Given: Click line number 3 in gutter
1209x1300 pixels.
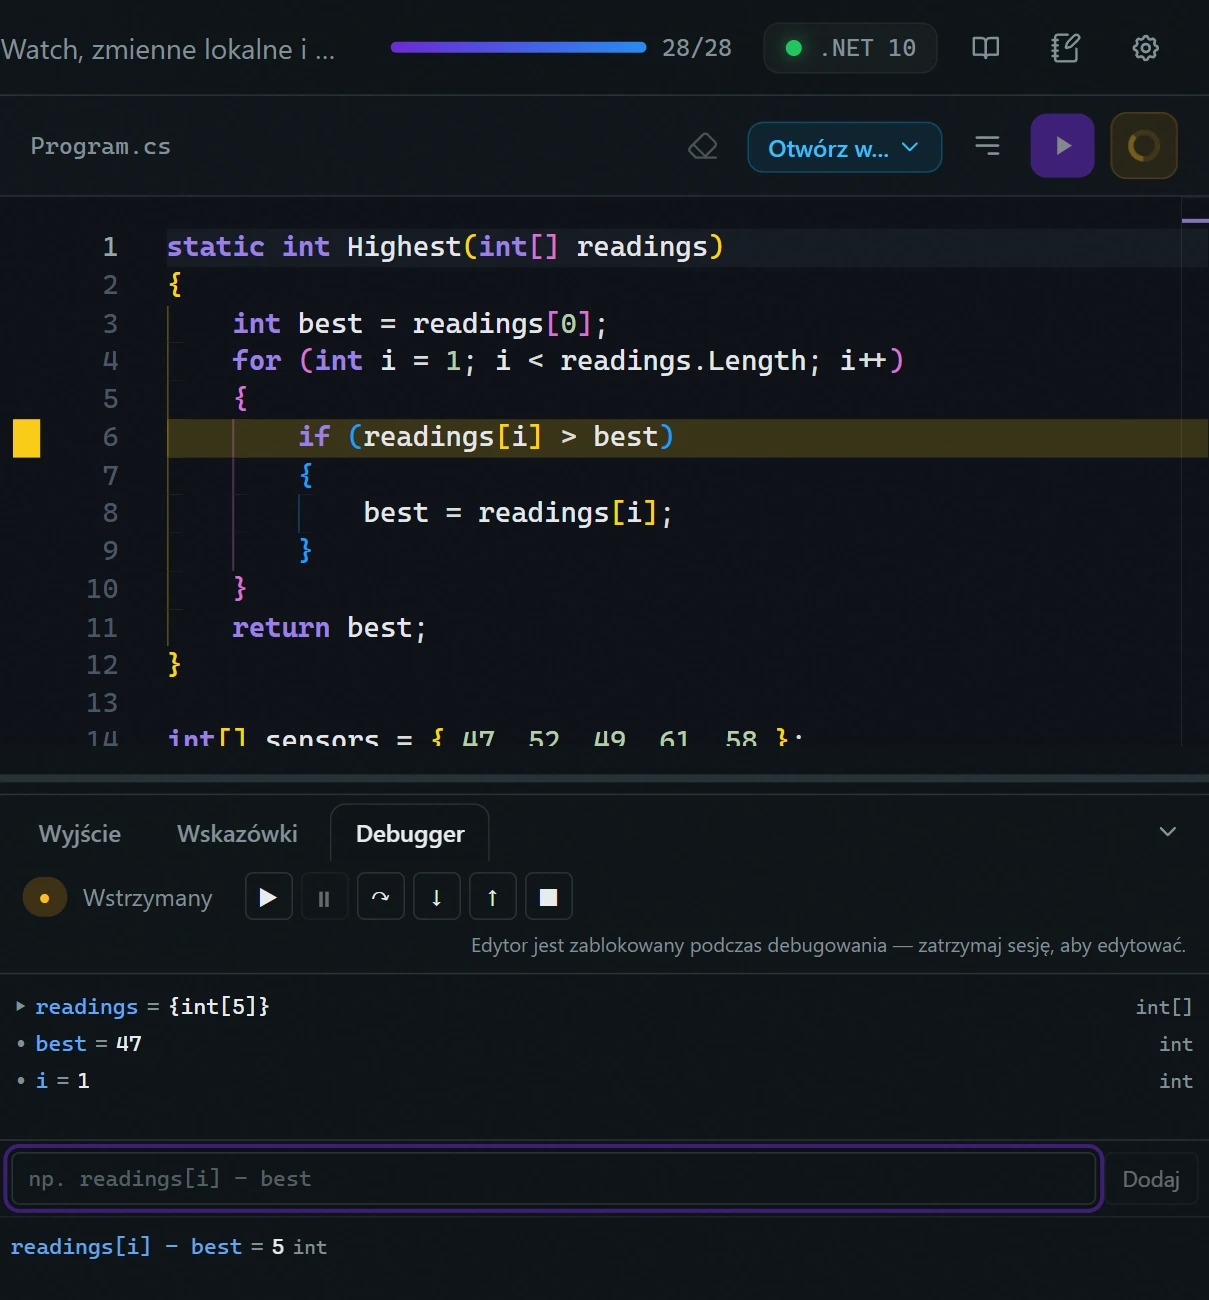Looking at the screenshot, I should (110, 324).
